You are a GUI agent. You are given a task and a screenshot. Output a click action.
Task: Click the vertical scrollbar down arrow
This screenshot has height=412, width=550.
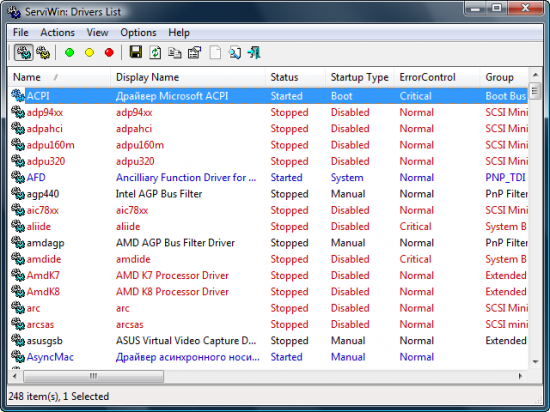535,362
